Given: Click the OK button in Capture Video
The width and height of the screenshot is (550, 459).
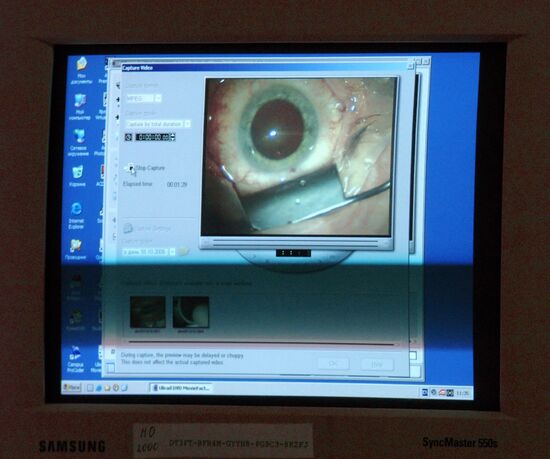Looking at the screenshot, I should point(333,364).
